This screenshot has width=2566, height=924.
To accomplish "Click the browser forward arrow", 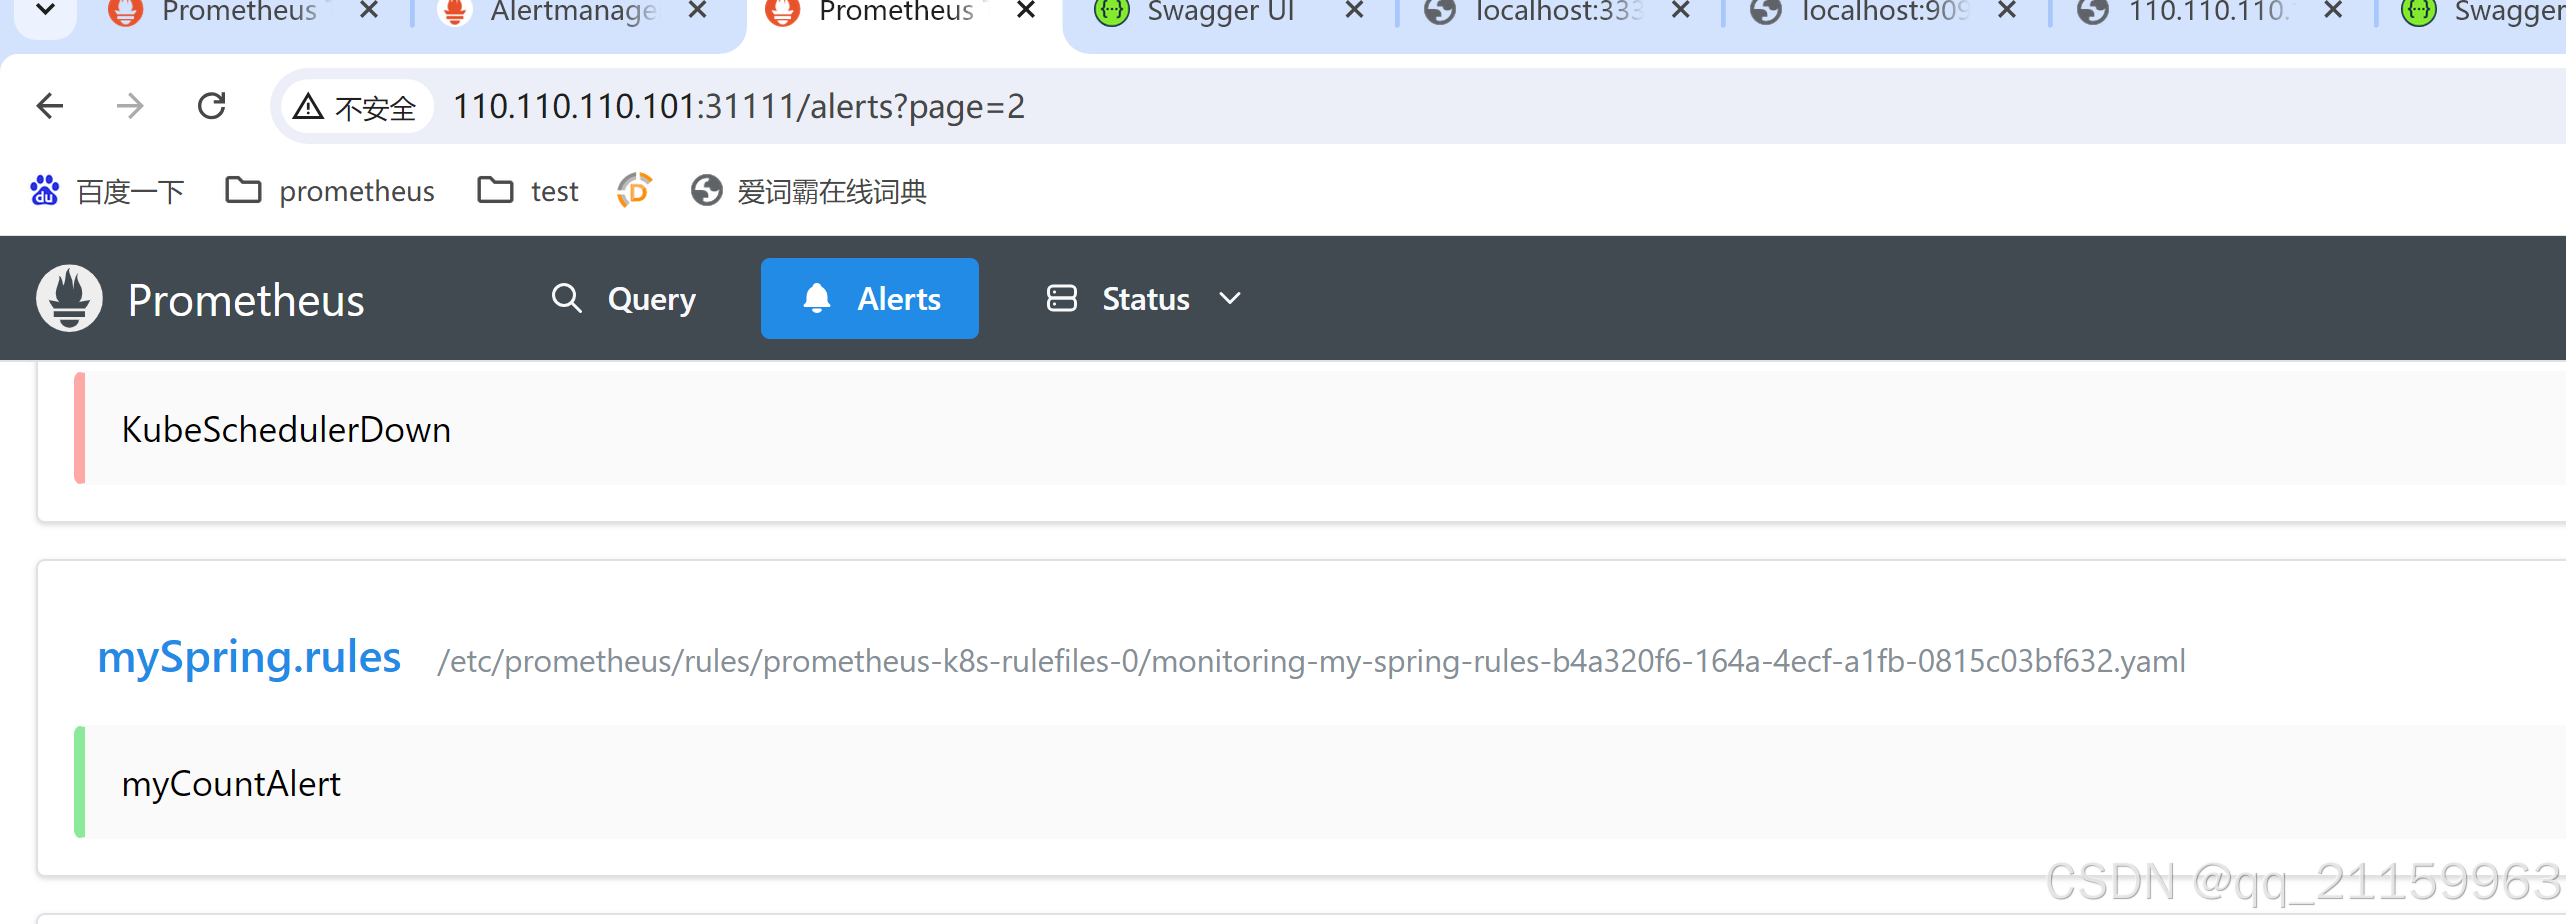I will point(130,106).
